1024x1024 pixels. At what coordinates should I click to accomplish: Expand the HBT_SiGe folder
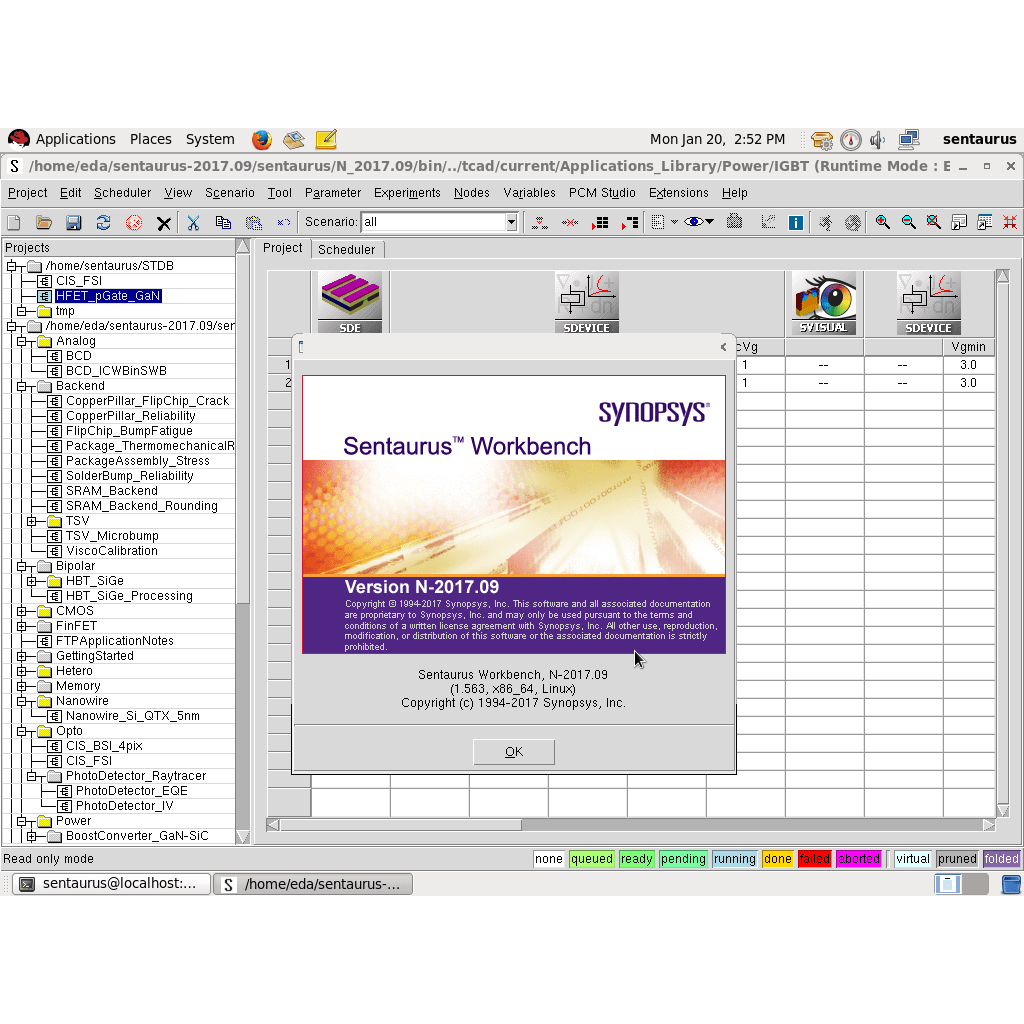(x=31, y=581)
